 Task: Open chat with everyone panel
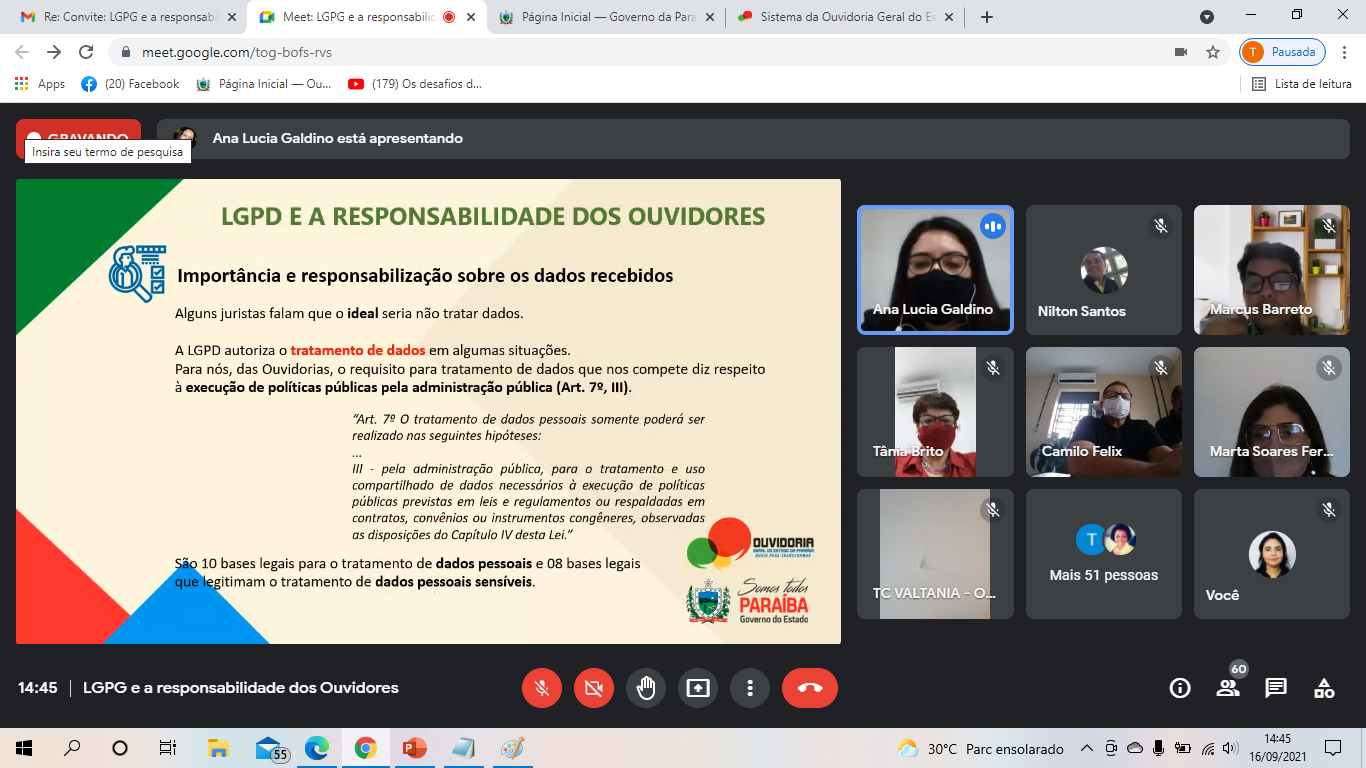[x=1276, y=688]
